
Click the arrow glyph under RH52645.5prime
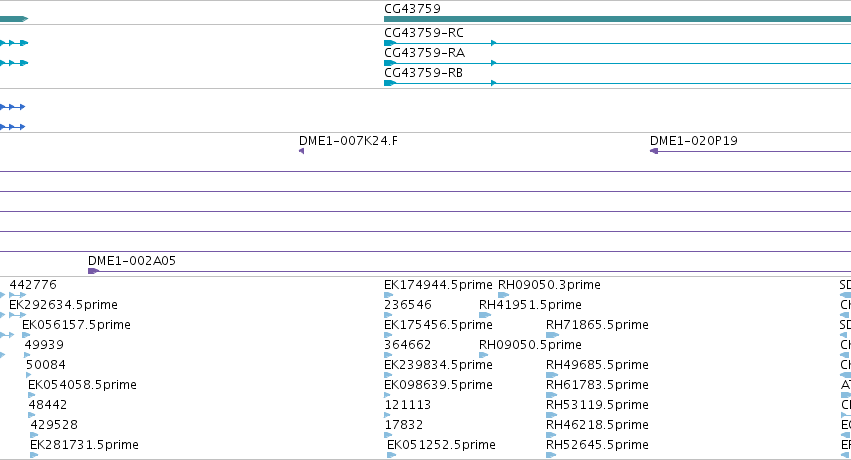[551, 455]
